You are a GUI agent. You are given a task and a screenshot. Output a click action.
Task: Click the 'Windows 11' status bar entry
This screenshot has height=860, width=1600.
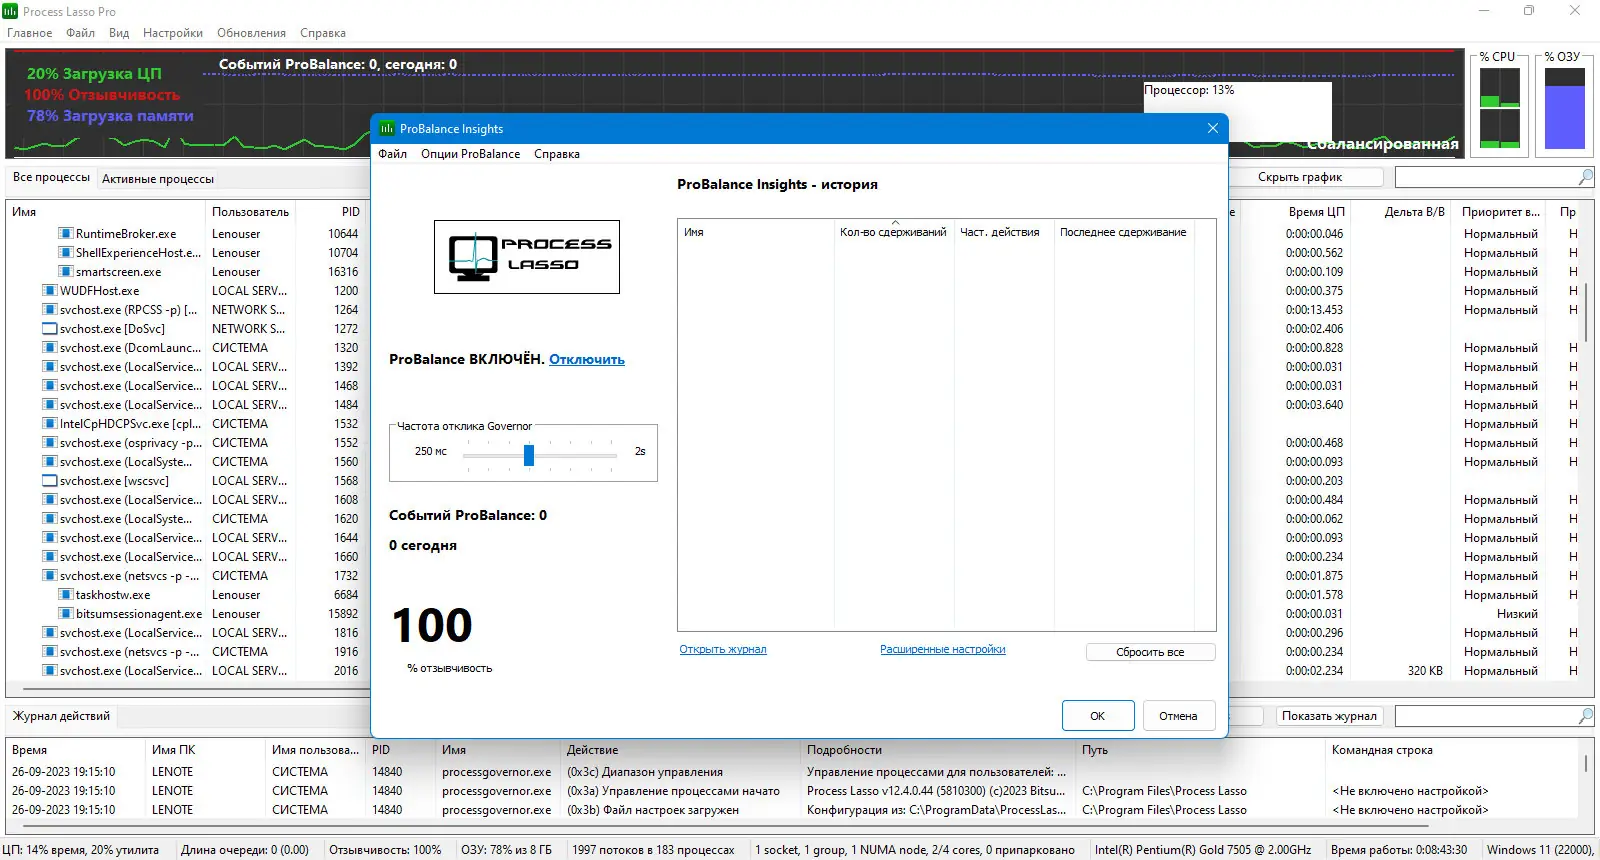(1540, 850)
